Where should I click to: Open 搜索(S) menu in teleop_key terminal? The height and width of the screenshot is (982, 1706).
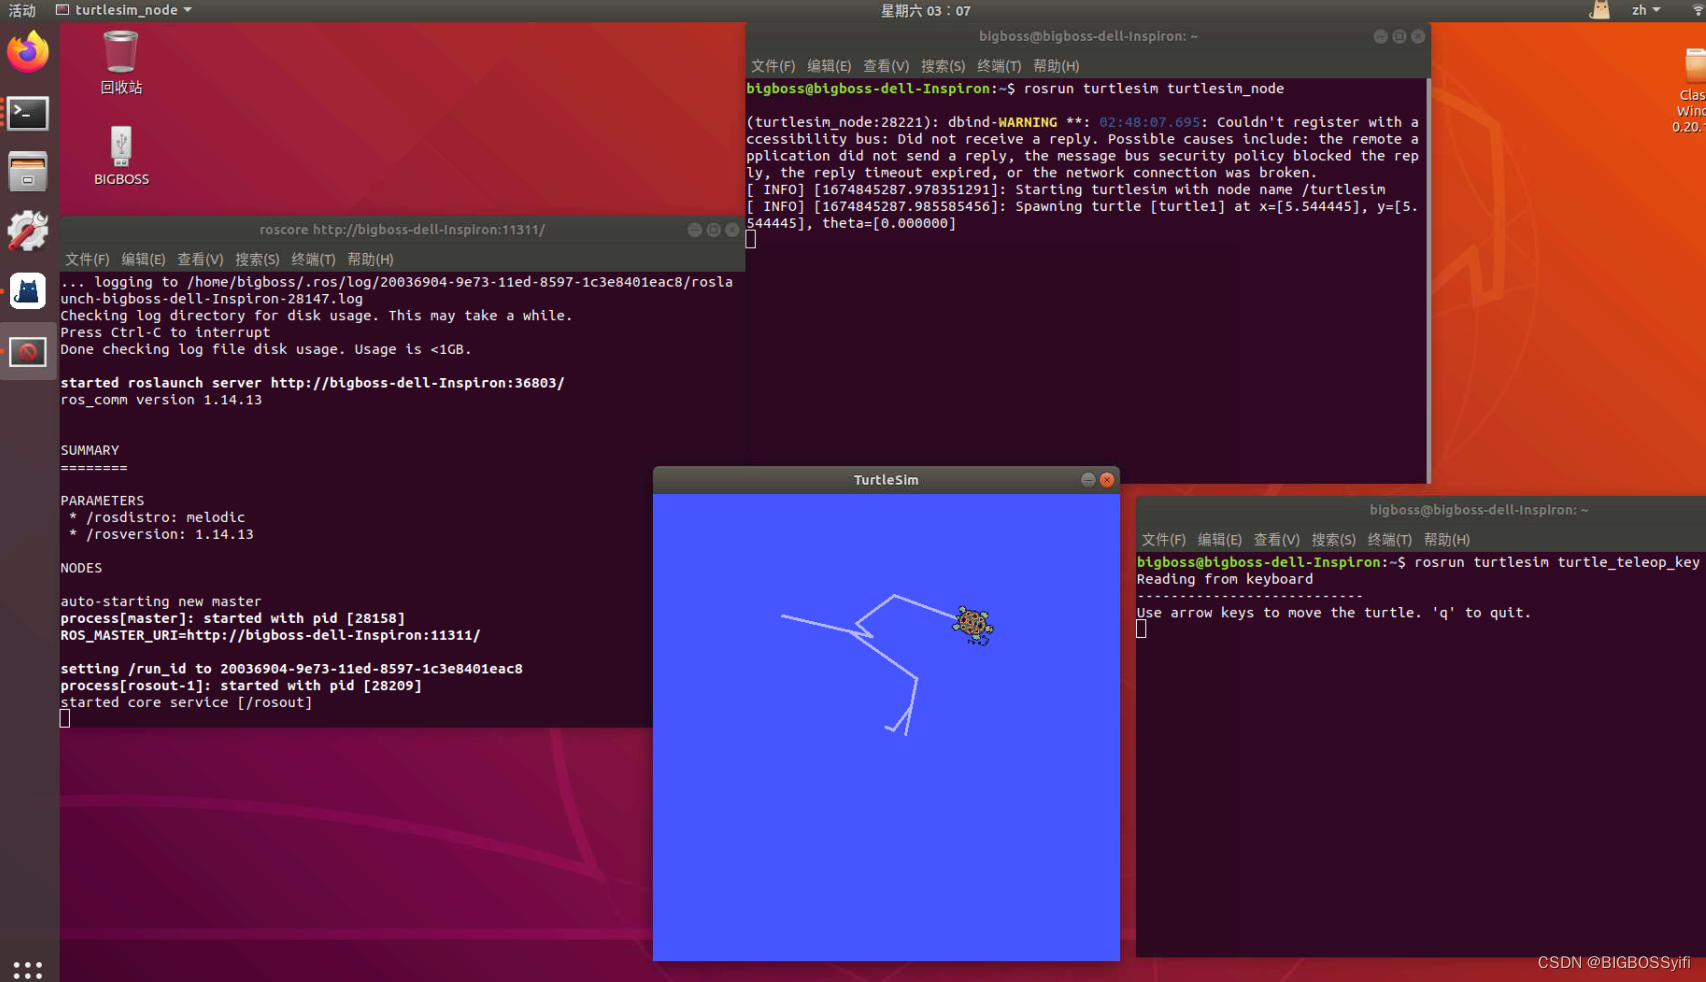coord(1334,540)
